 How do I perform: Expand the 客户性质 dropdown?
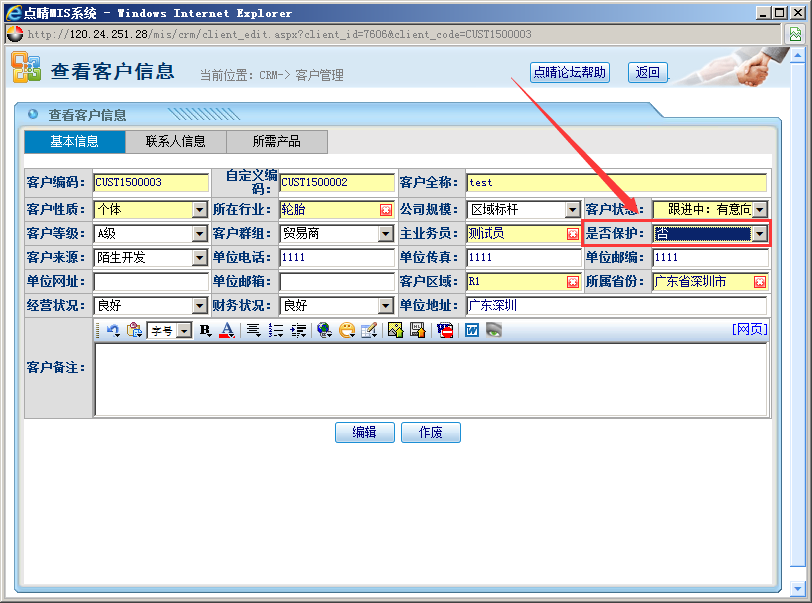[x=199, y=210]
